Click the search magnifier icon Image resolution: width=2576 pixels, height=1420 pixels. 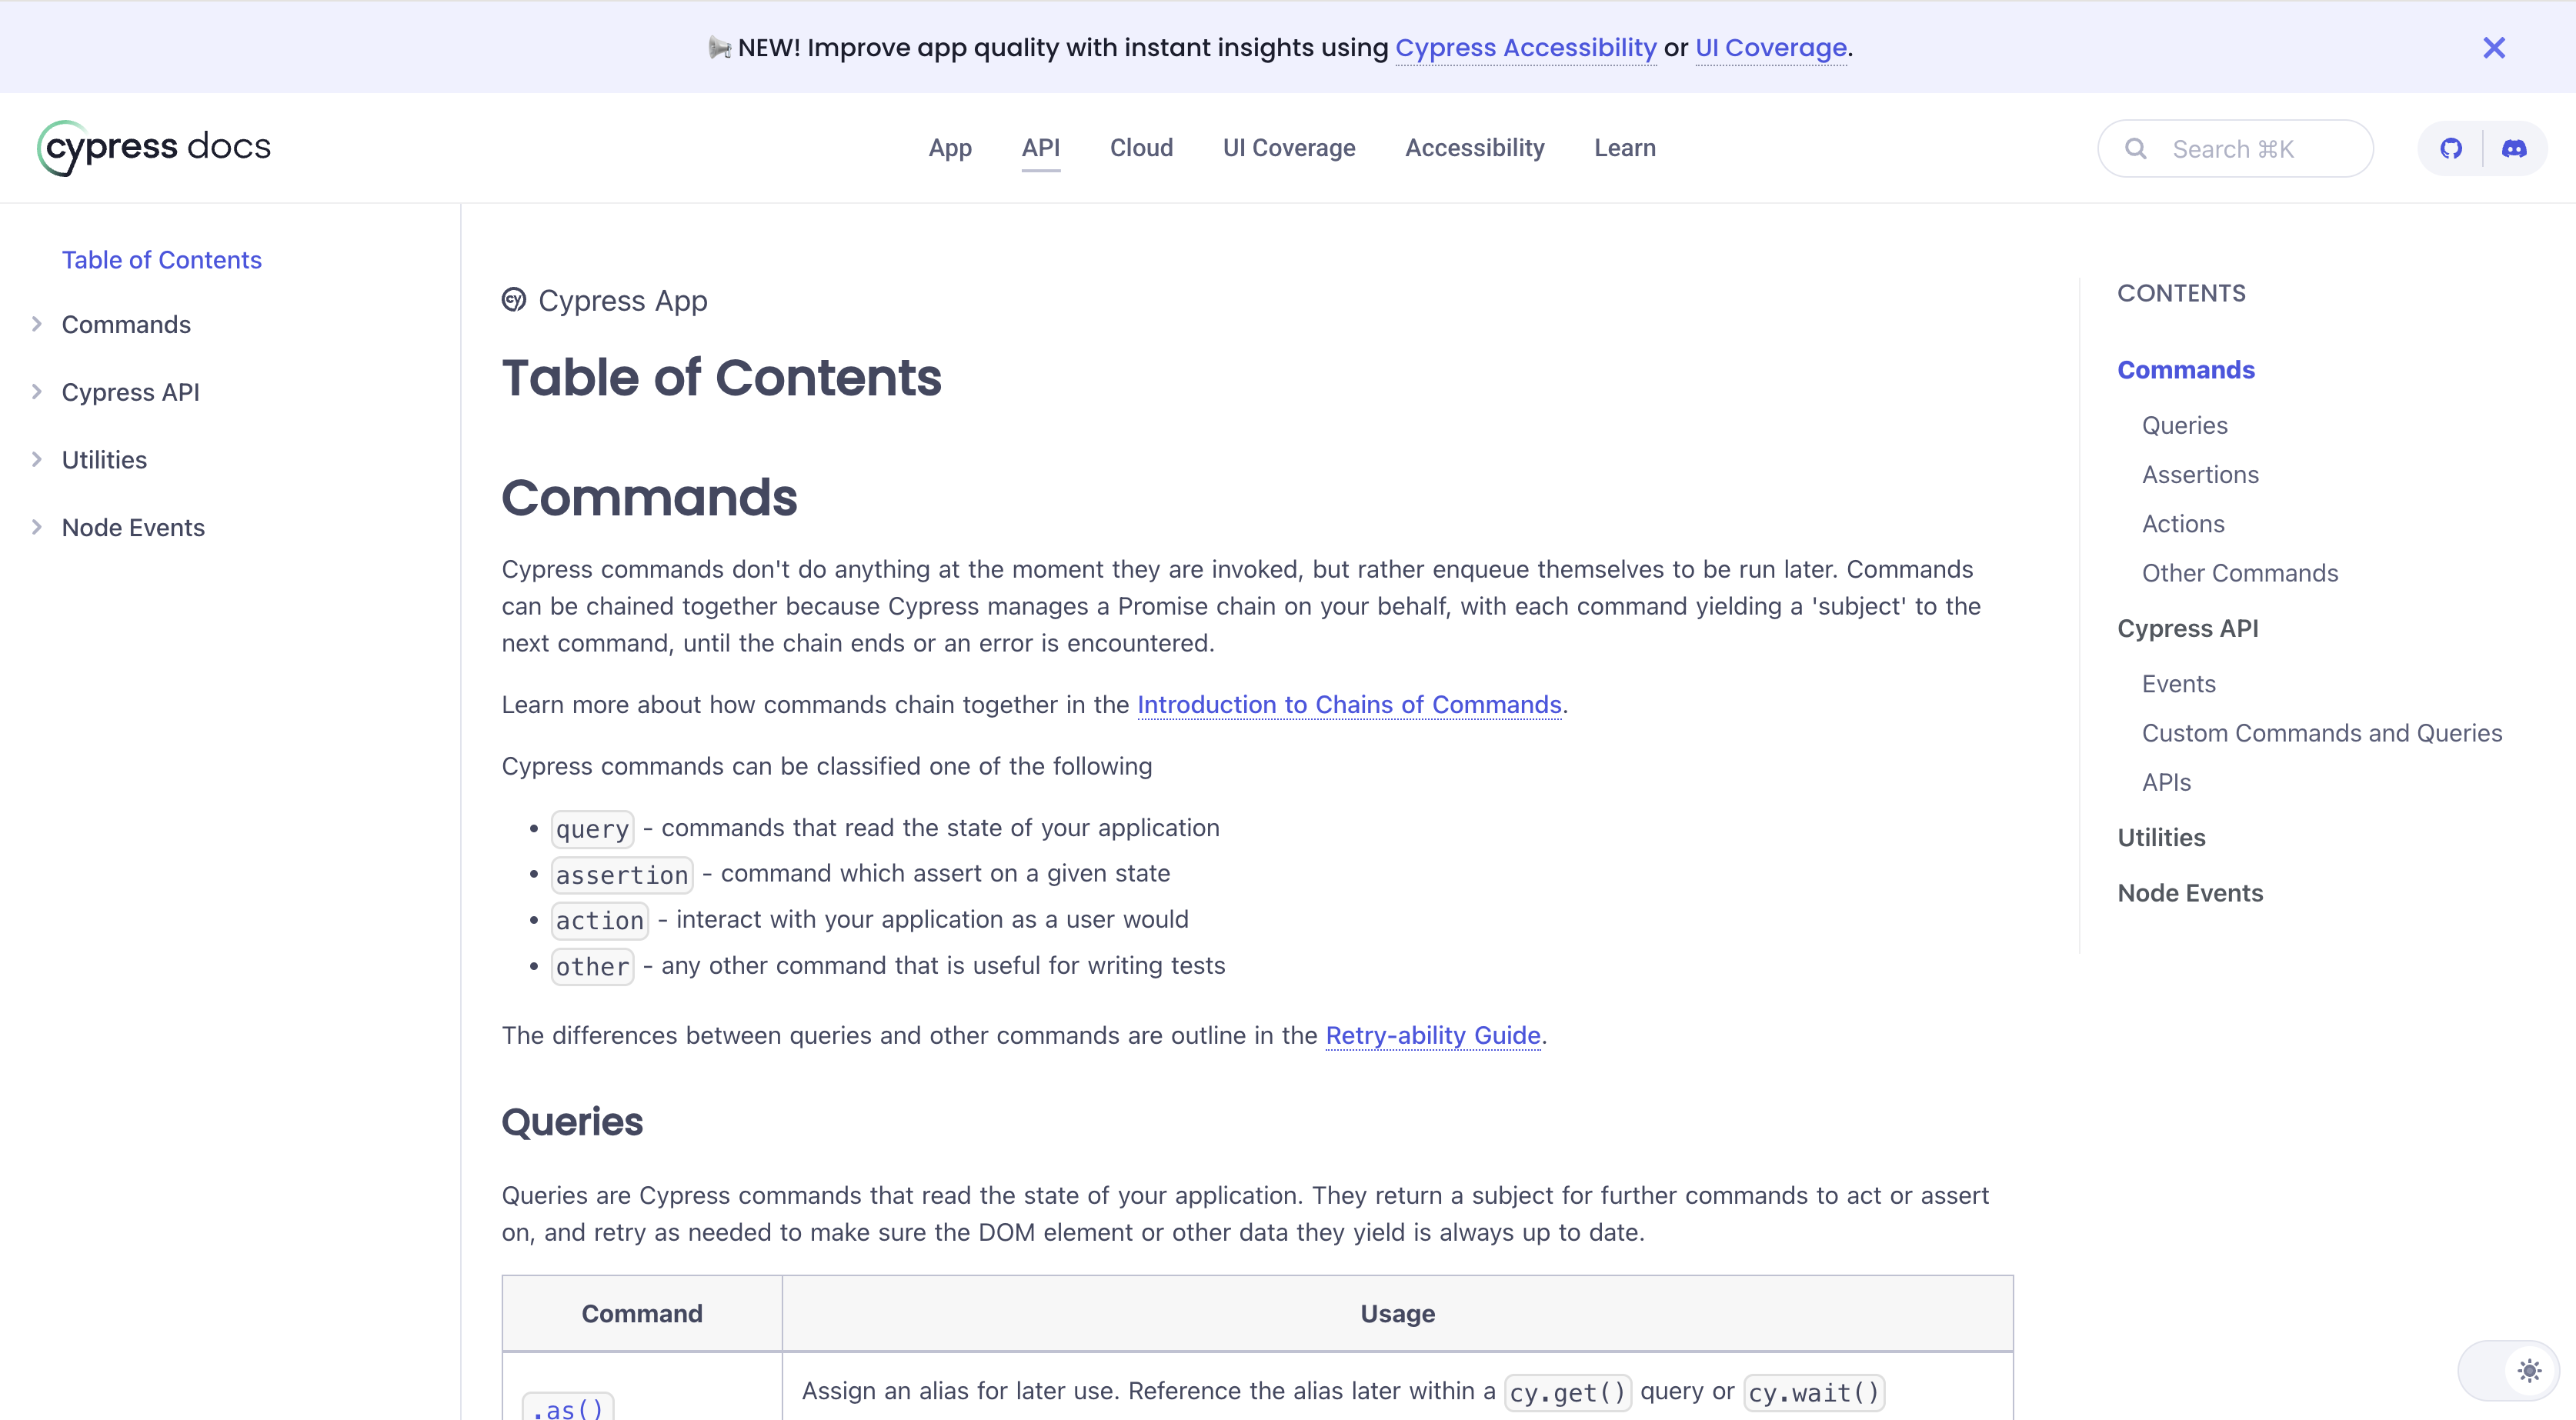[x=2135, y=149]
